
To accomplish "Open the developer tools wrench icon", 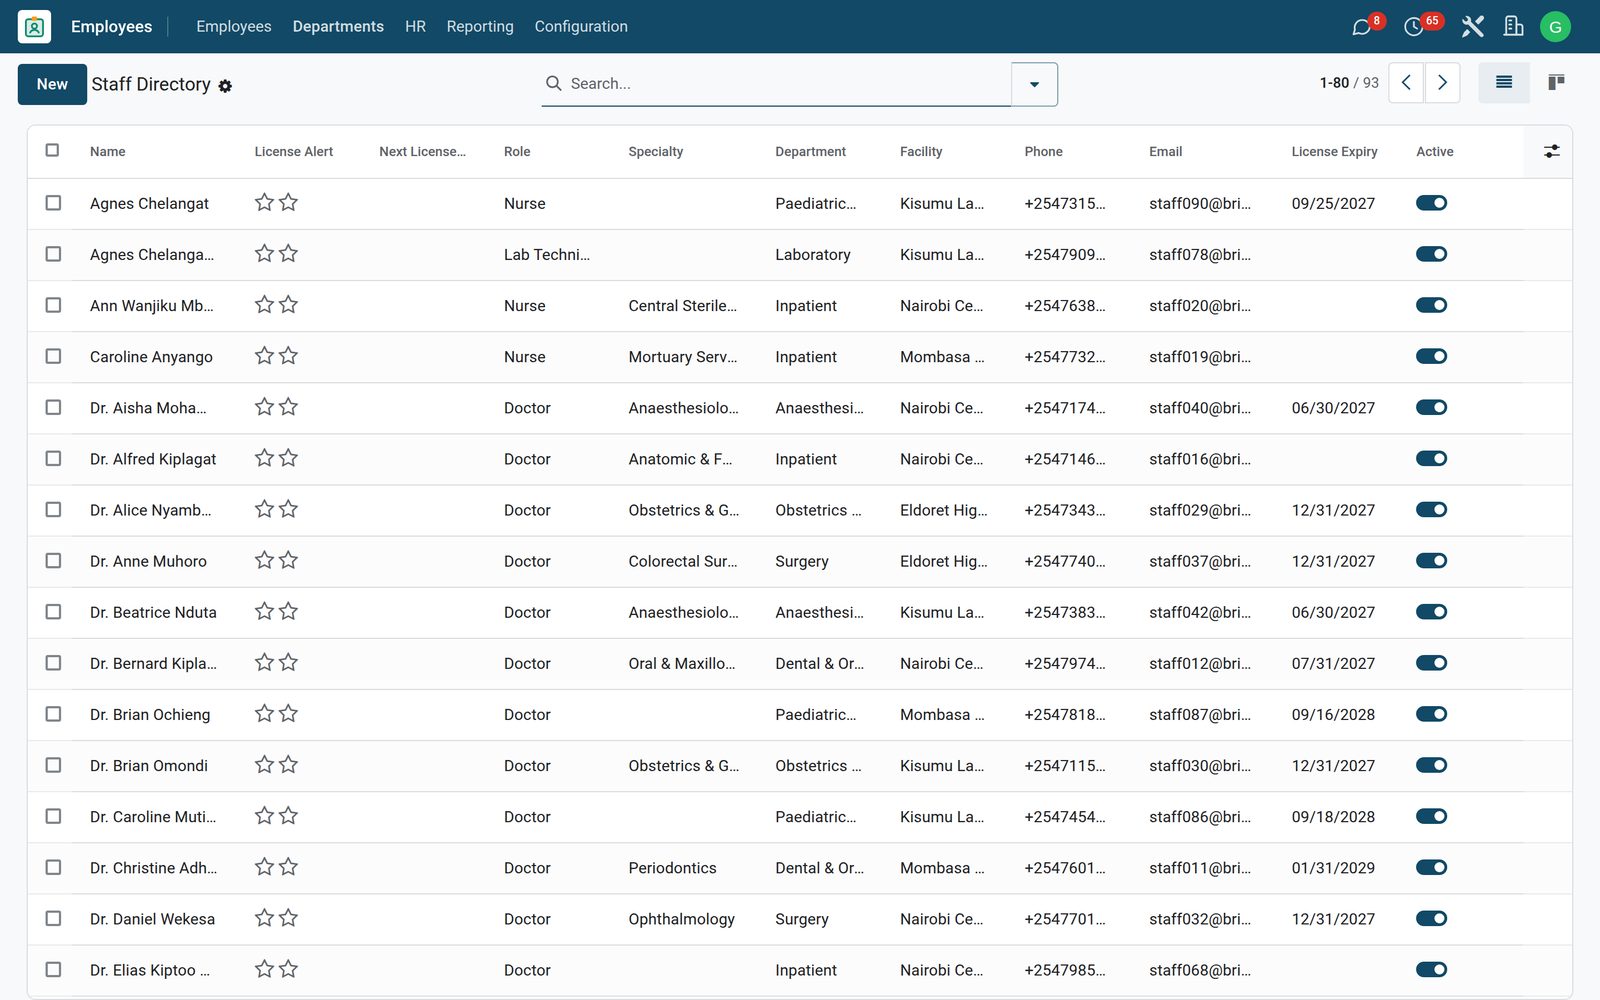I will (1472, 27).
